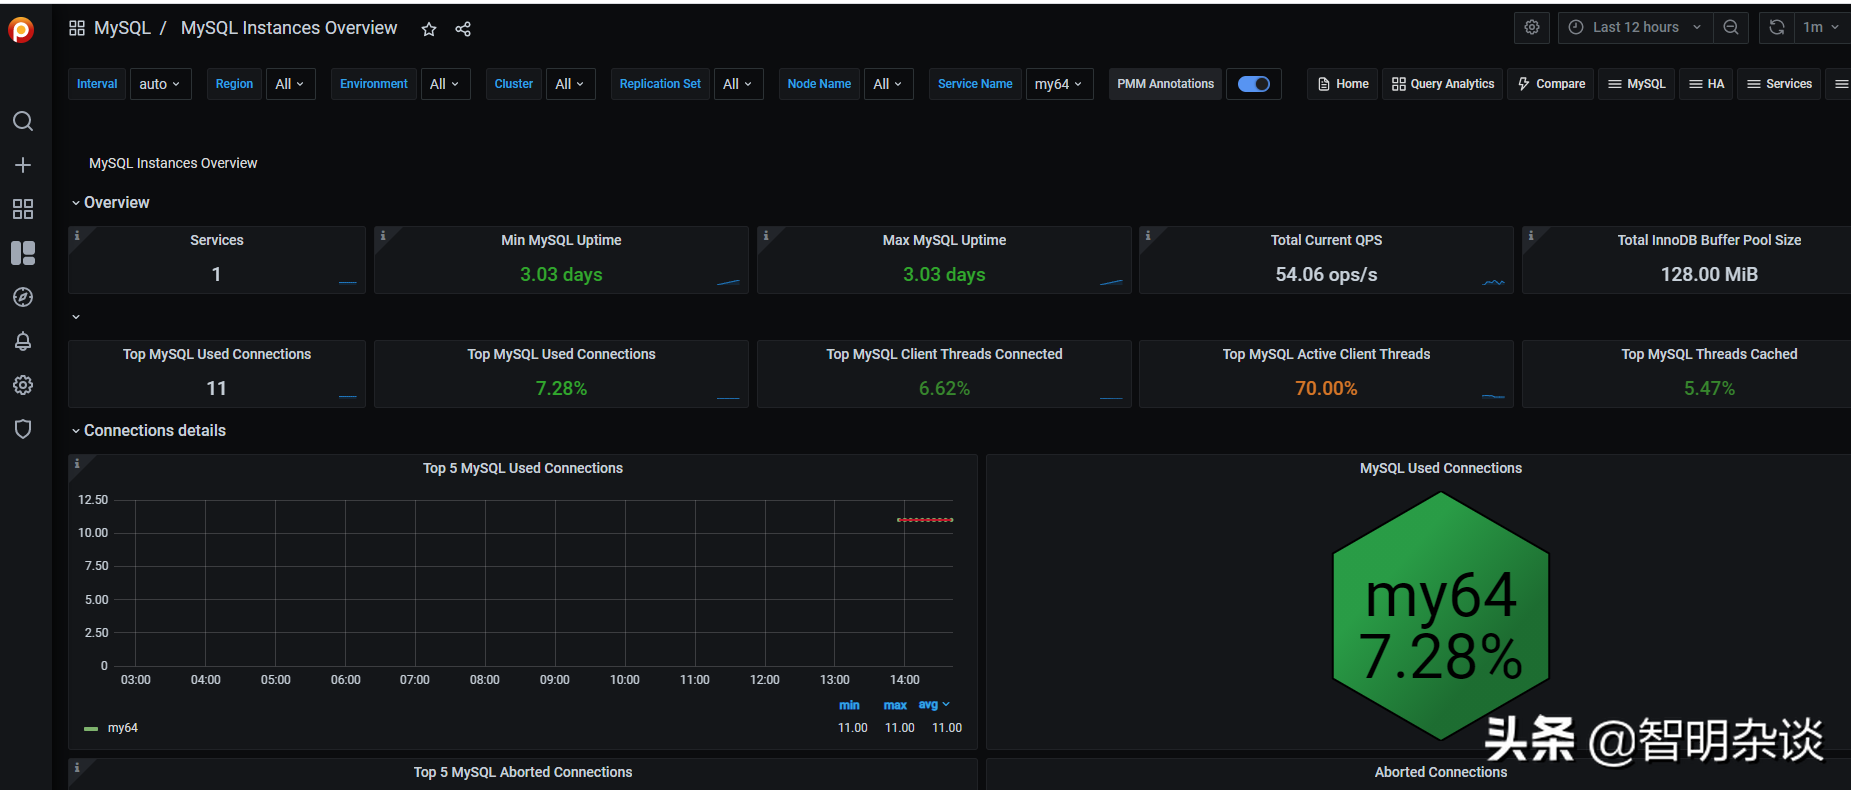
Task: Open the avg legend sort dropdown
Action: coord(934,705)
